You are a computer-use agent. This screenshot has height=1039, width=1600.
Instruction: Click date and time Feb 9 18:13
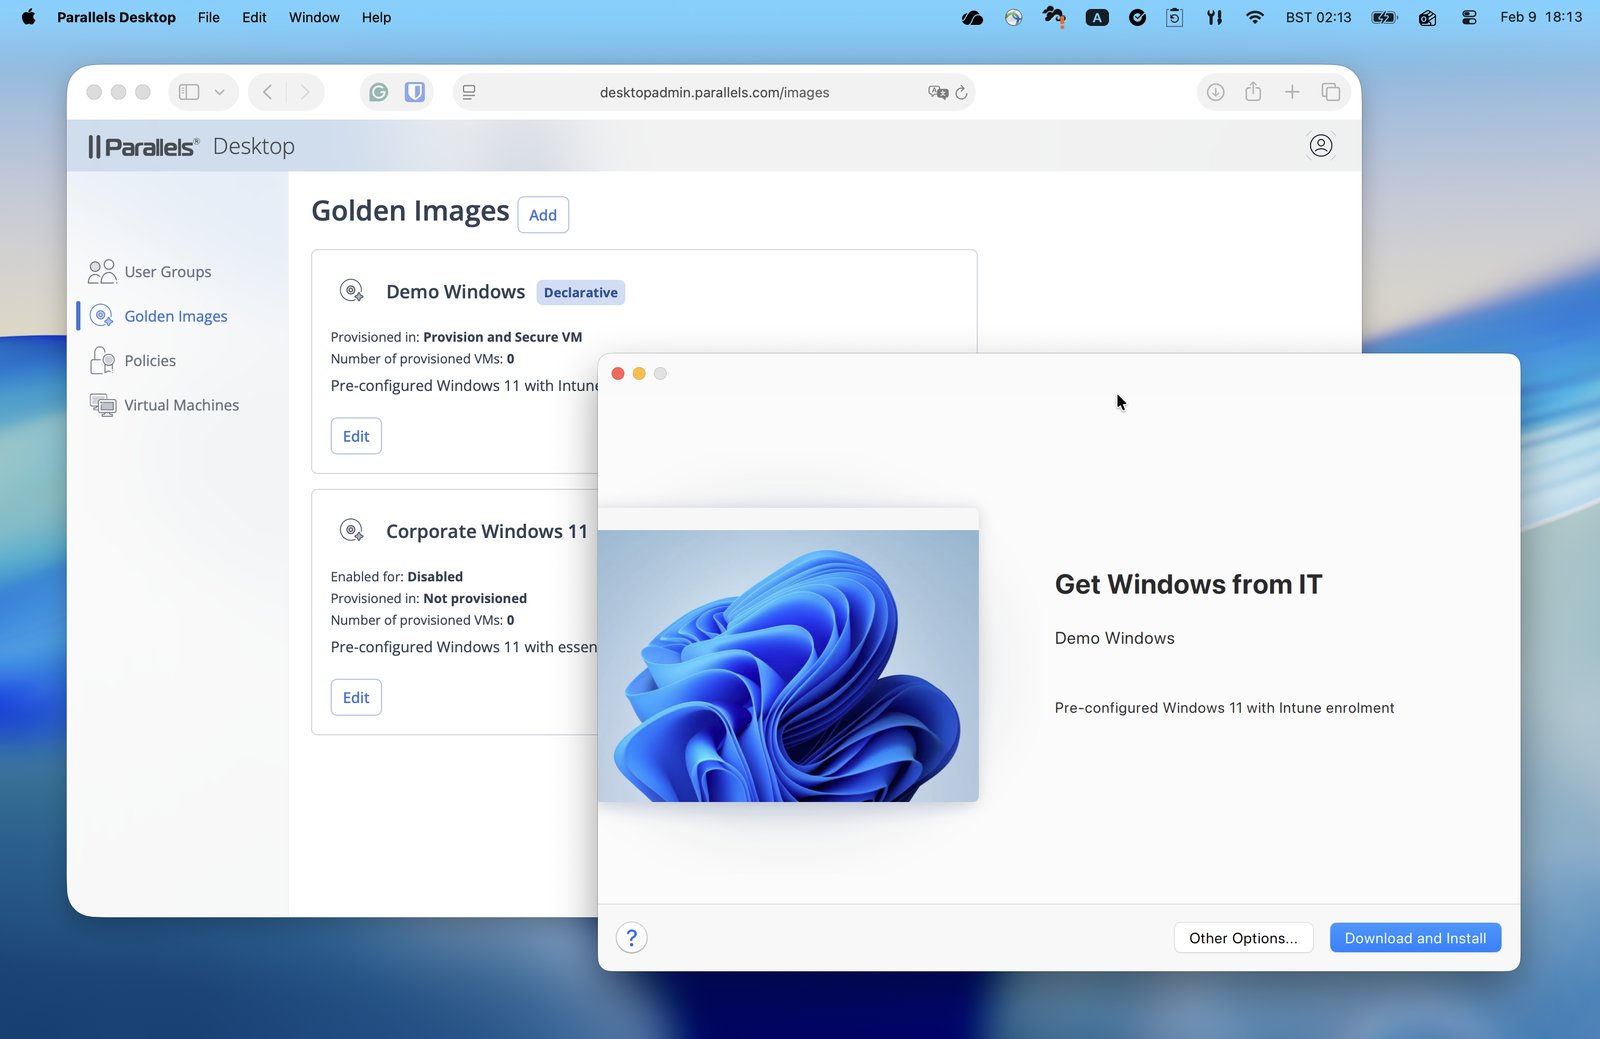(x=1541, y=17)
